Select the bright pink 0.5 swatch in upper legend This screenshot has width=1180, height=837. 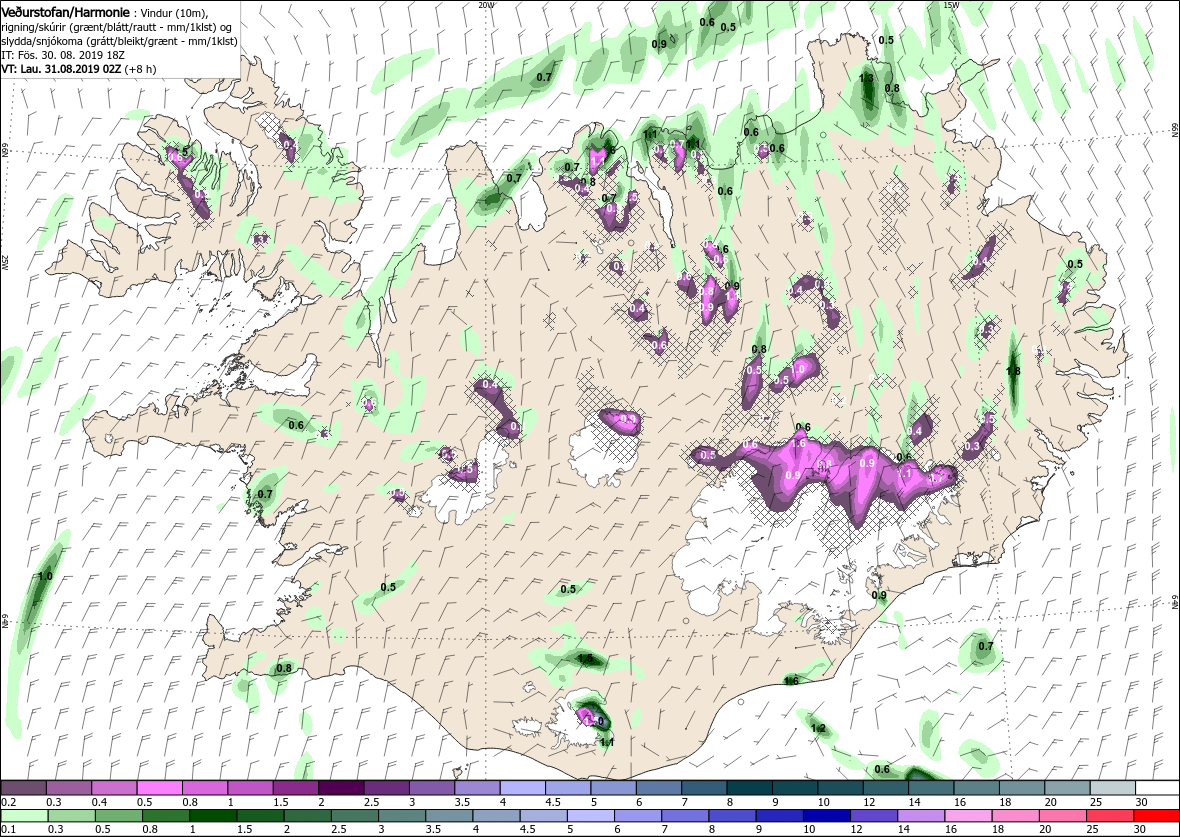click(x=160, y=787)
